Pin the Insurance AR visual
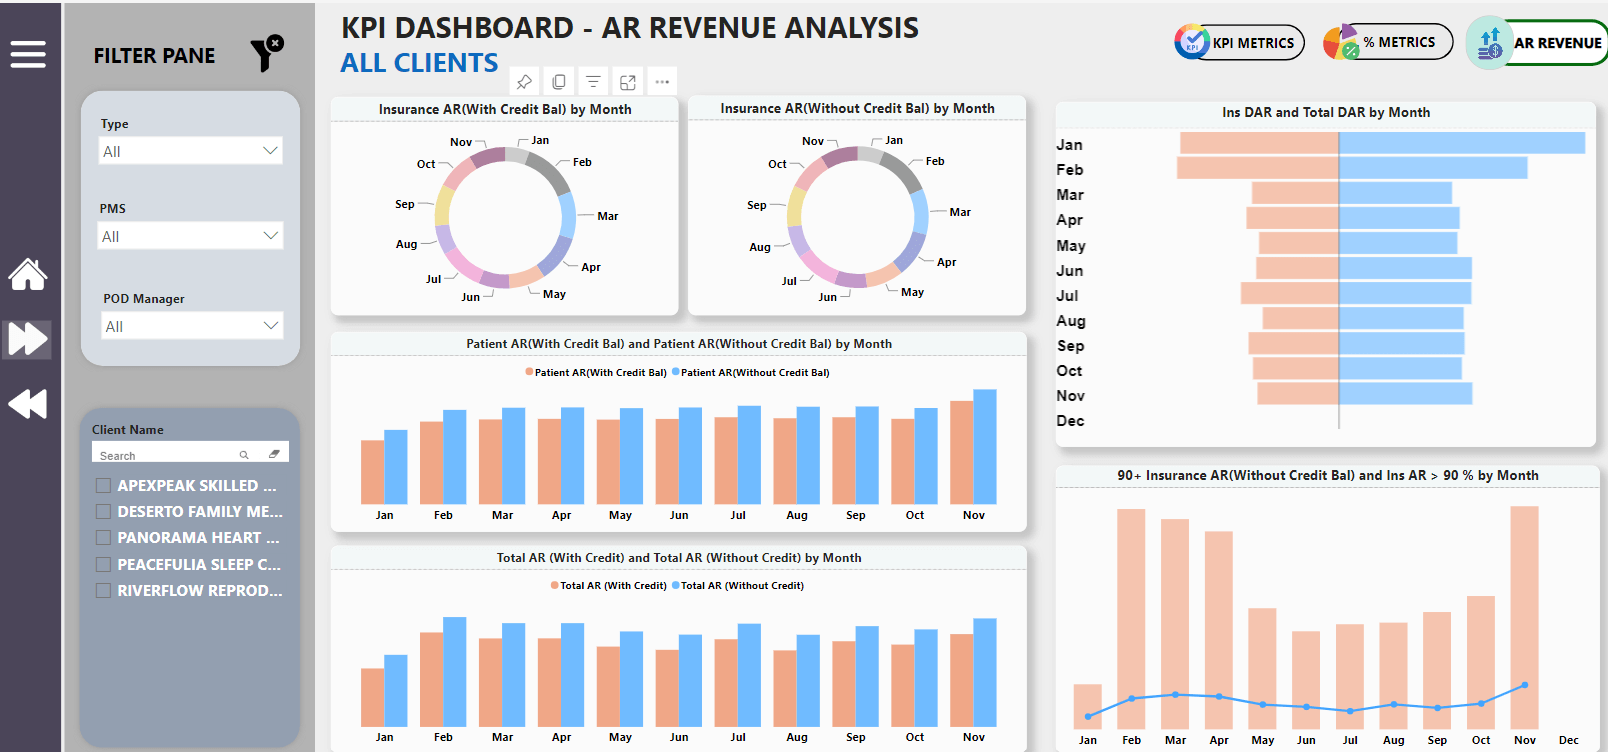The width and height of the screenshot is (1608, 752). (524, 82)
